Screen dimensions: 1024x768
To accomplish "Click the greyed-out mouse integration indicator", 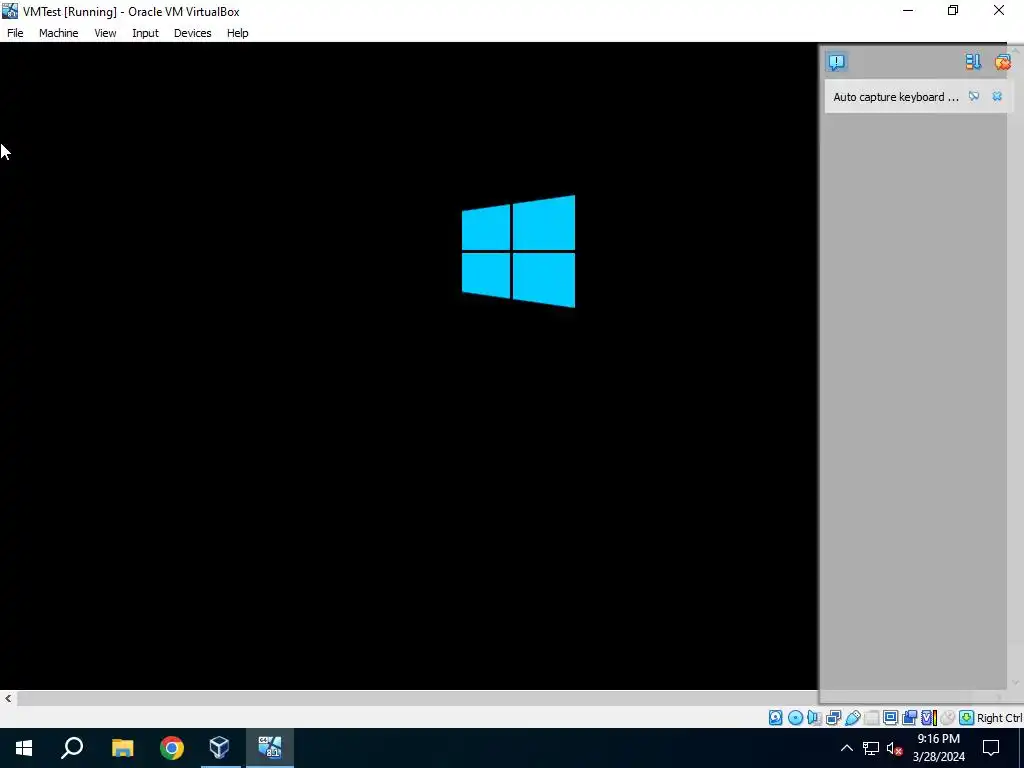I will pos(947,718).
